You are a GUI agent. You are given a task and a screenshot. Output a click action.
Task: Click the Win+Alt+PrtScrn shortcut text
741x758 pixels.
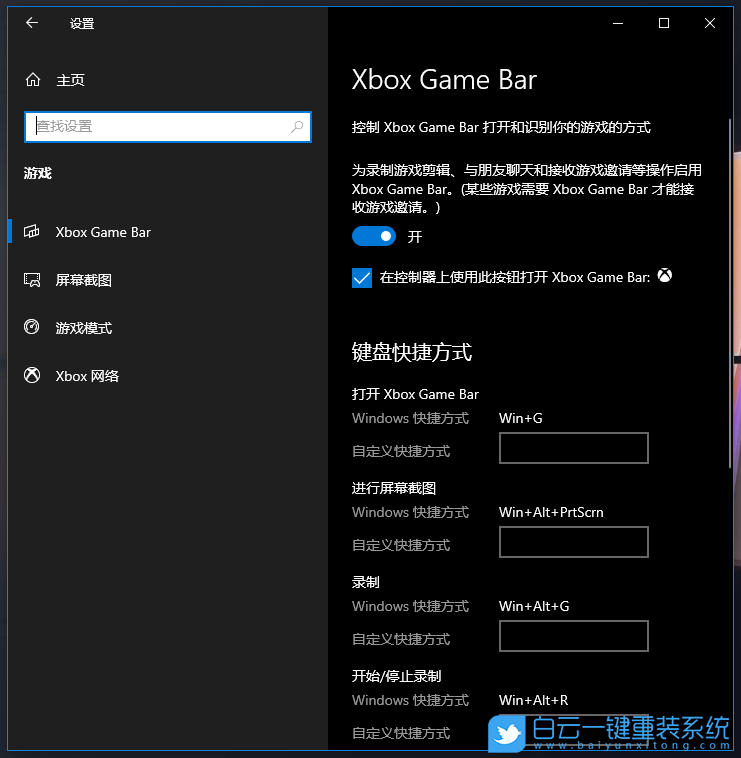tap(551, 512)
